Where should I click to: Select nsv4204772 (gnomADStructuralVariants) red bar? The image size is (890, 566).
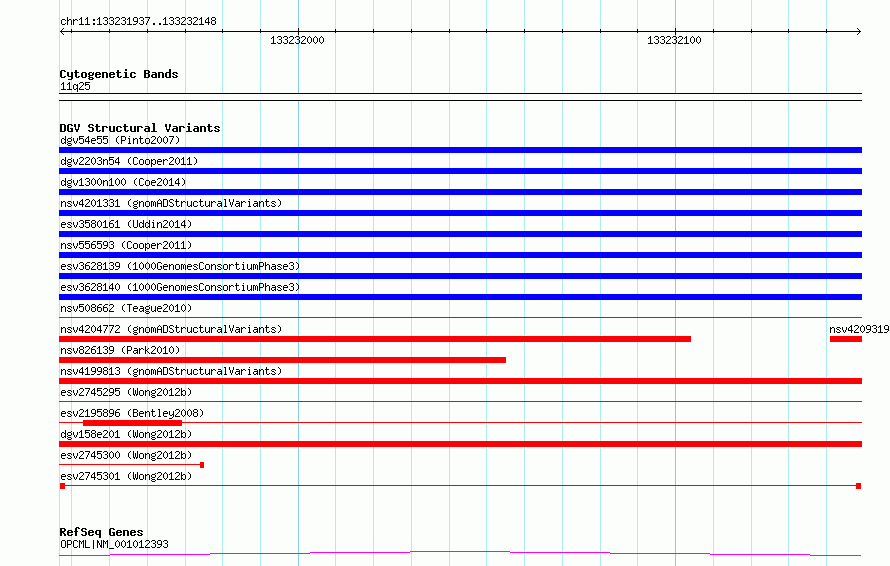point(375,339)
